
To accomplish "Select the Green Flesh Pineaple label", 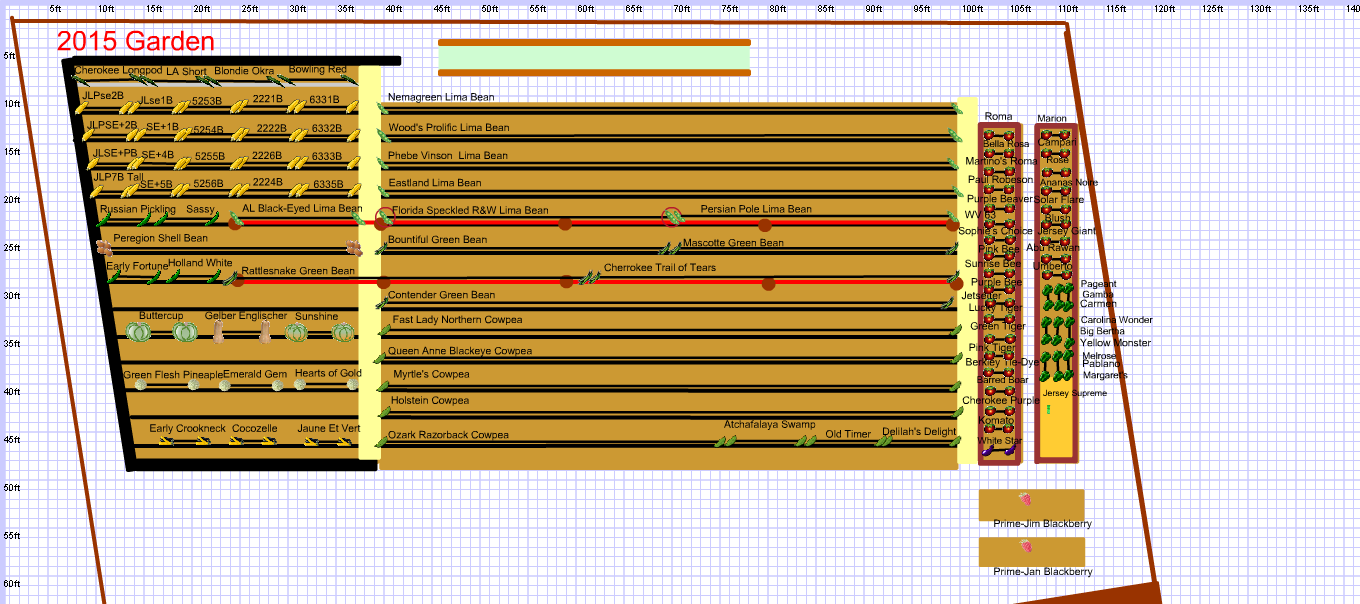I will pyautogui.click(x=172, y=374).
